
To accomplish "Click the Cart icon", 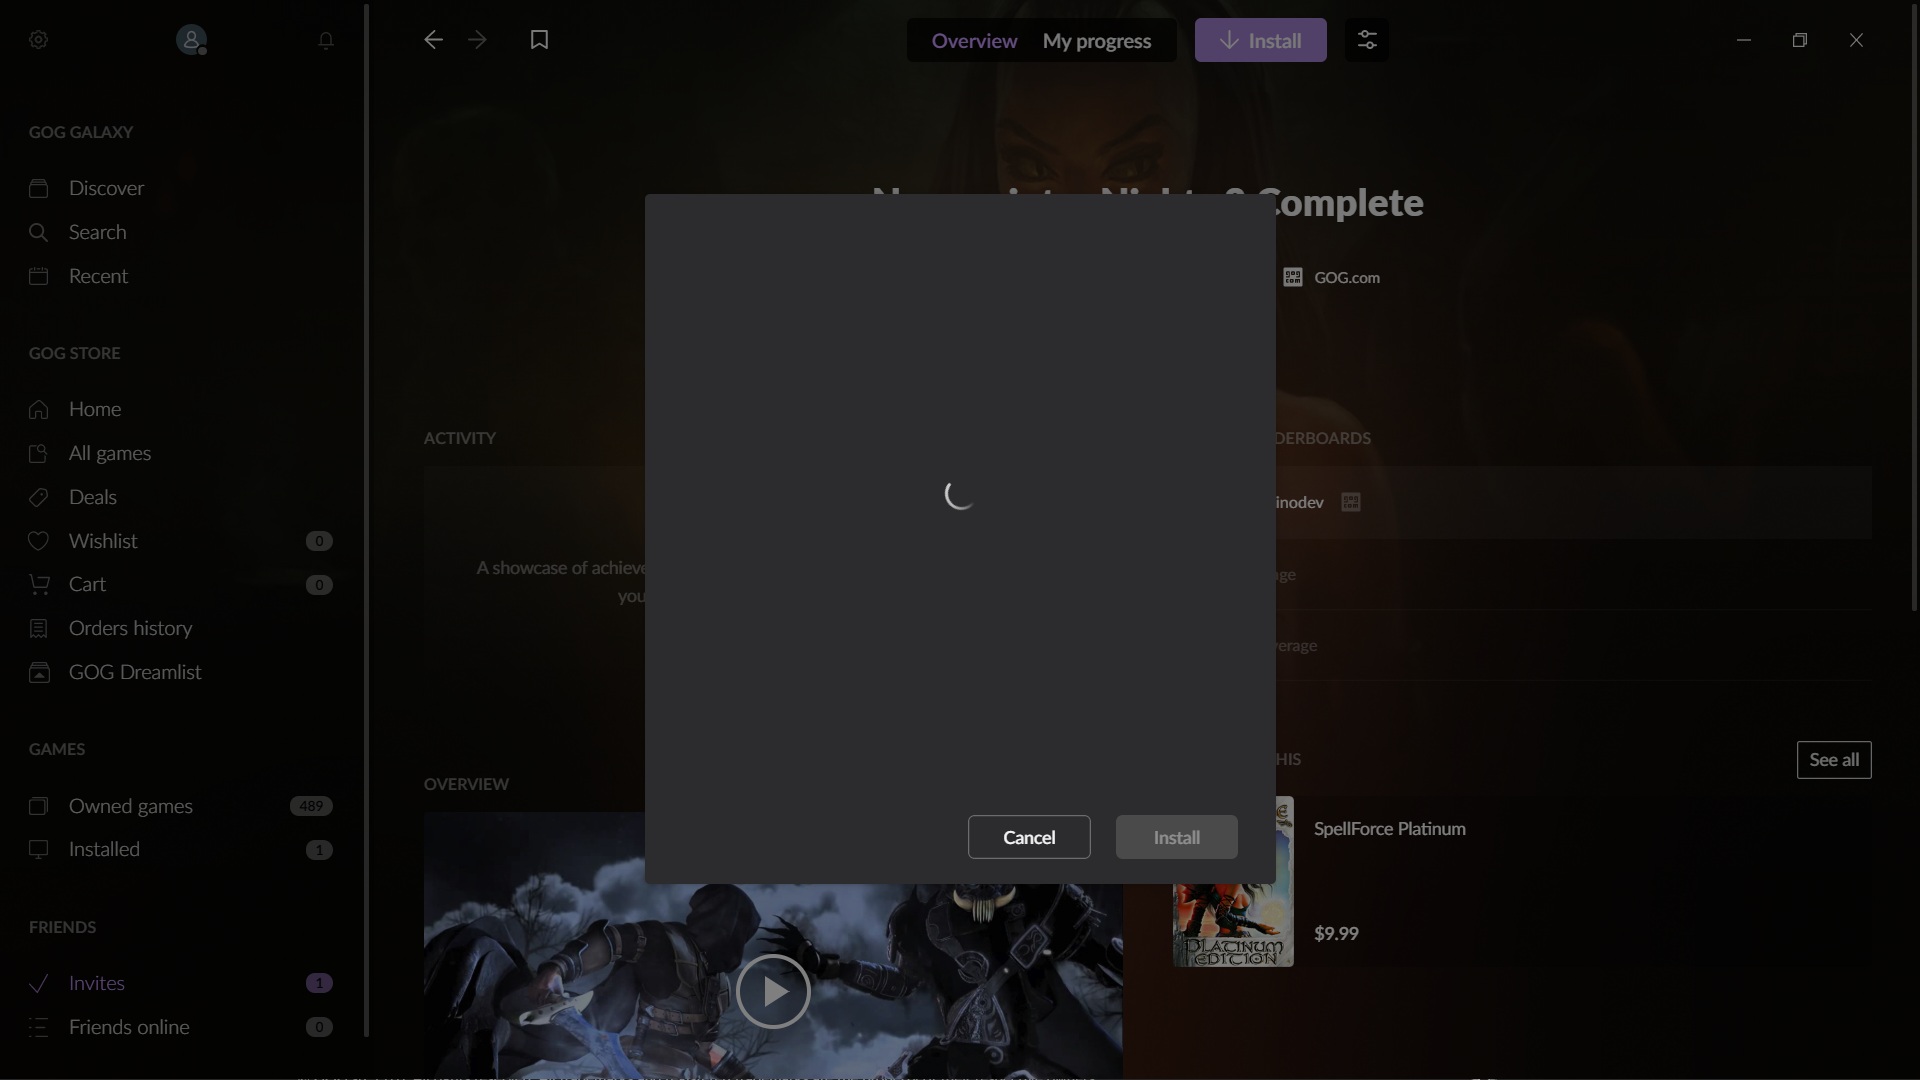I will [38, 584].
